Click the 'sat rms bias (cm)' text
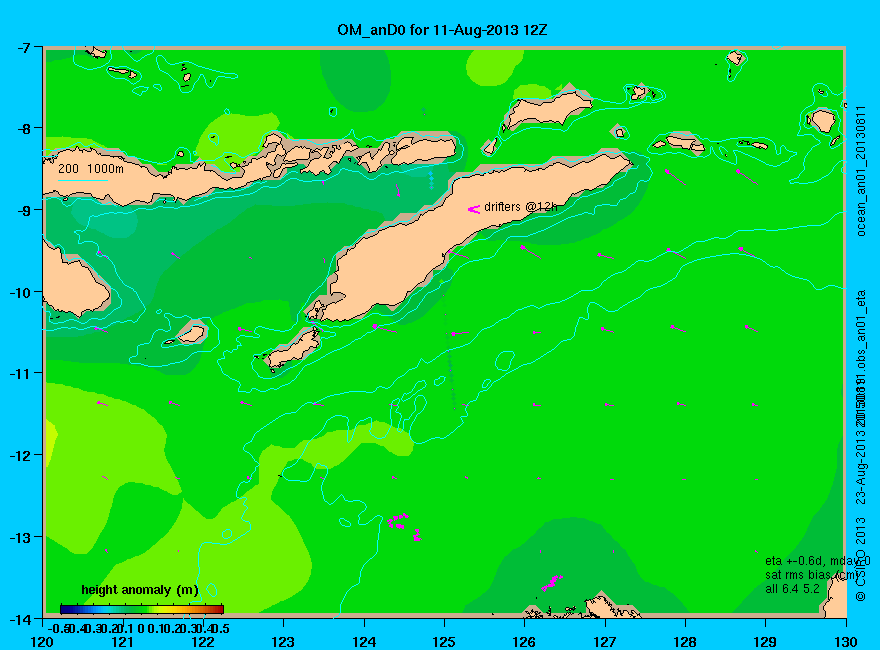The height and width of the screenshot is (650, 880). [813, 575]
